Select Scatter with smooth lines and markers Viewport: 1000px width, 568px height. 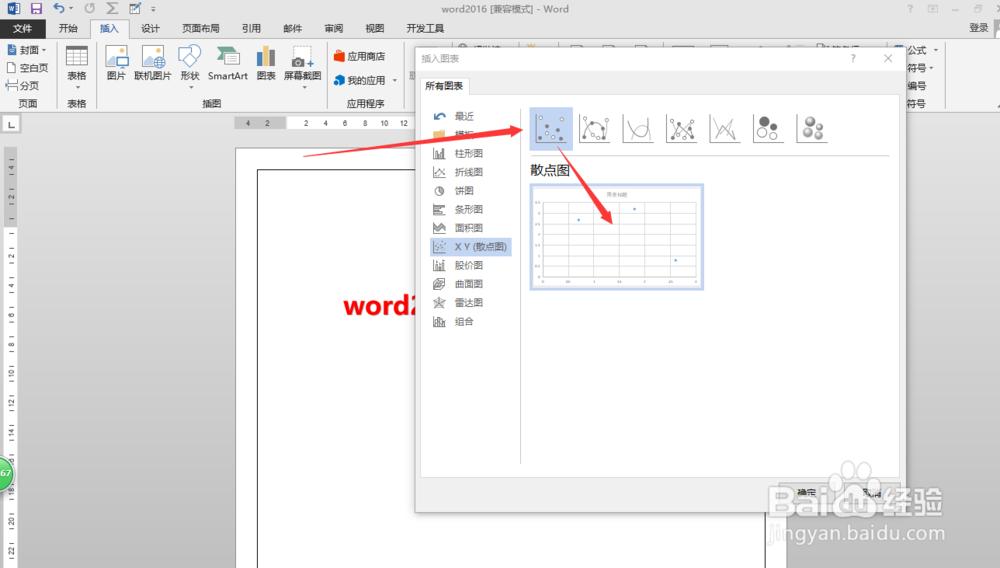tap(594, 129)
